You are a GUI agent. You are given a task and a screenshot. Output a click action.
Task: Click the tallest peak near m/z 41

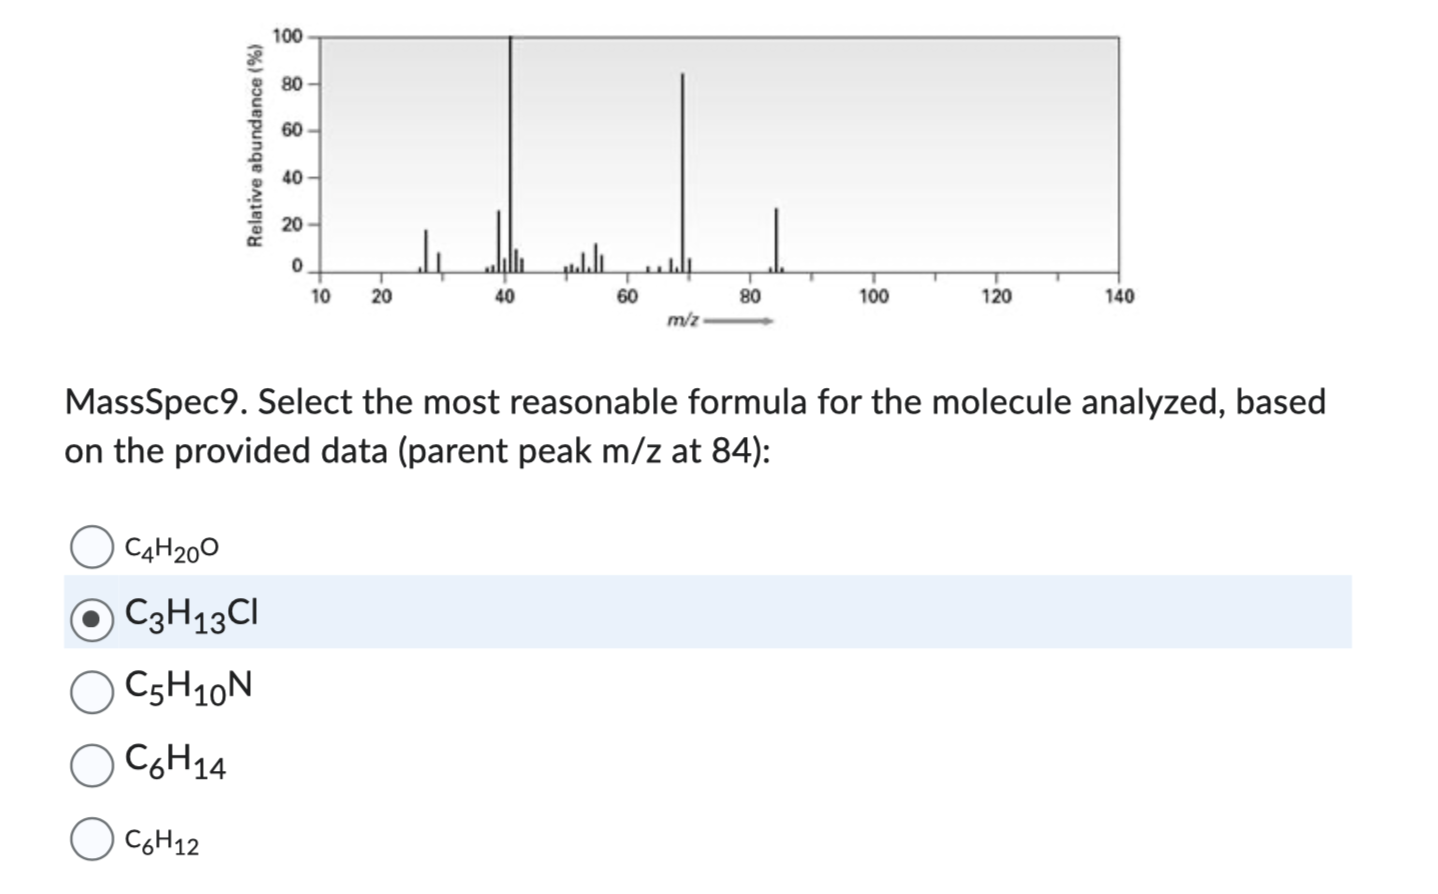[x=510, y=150]
